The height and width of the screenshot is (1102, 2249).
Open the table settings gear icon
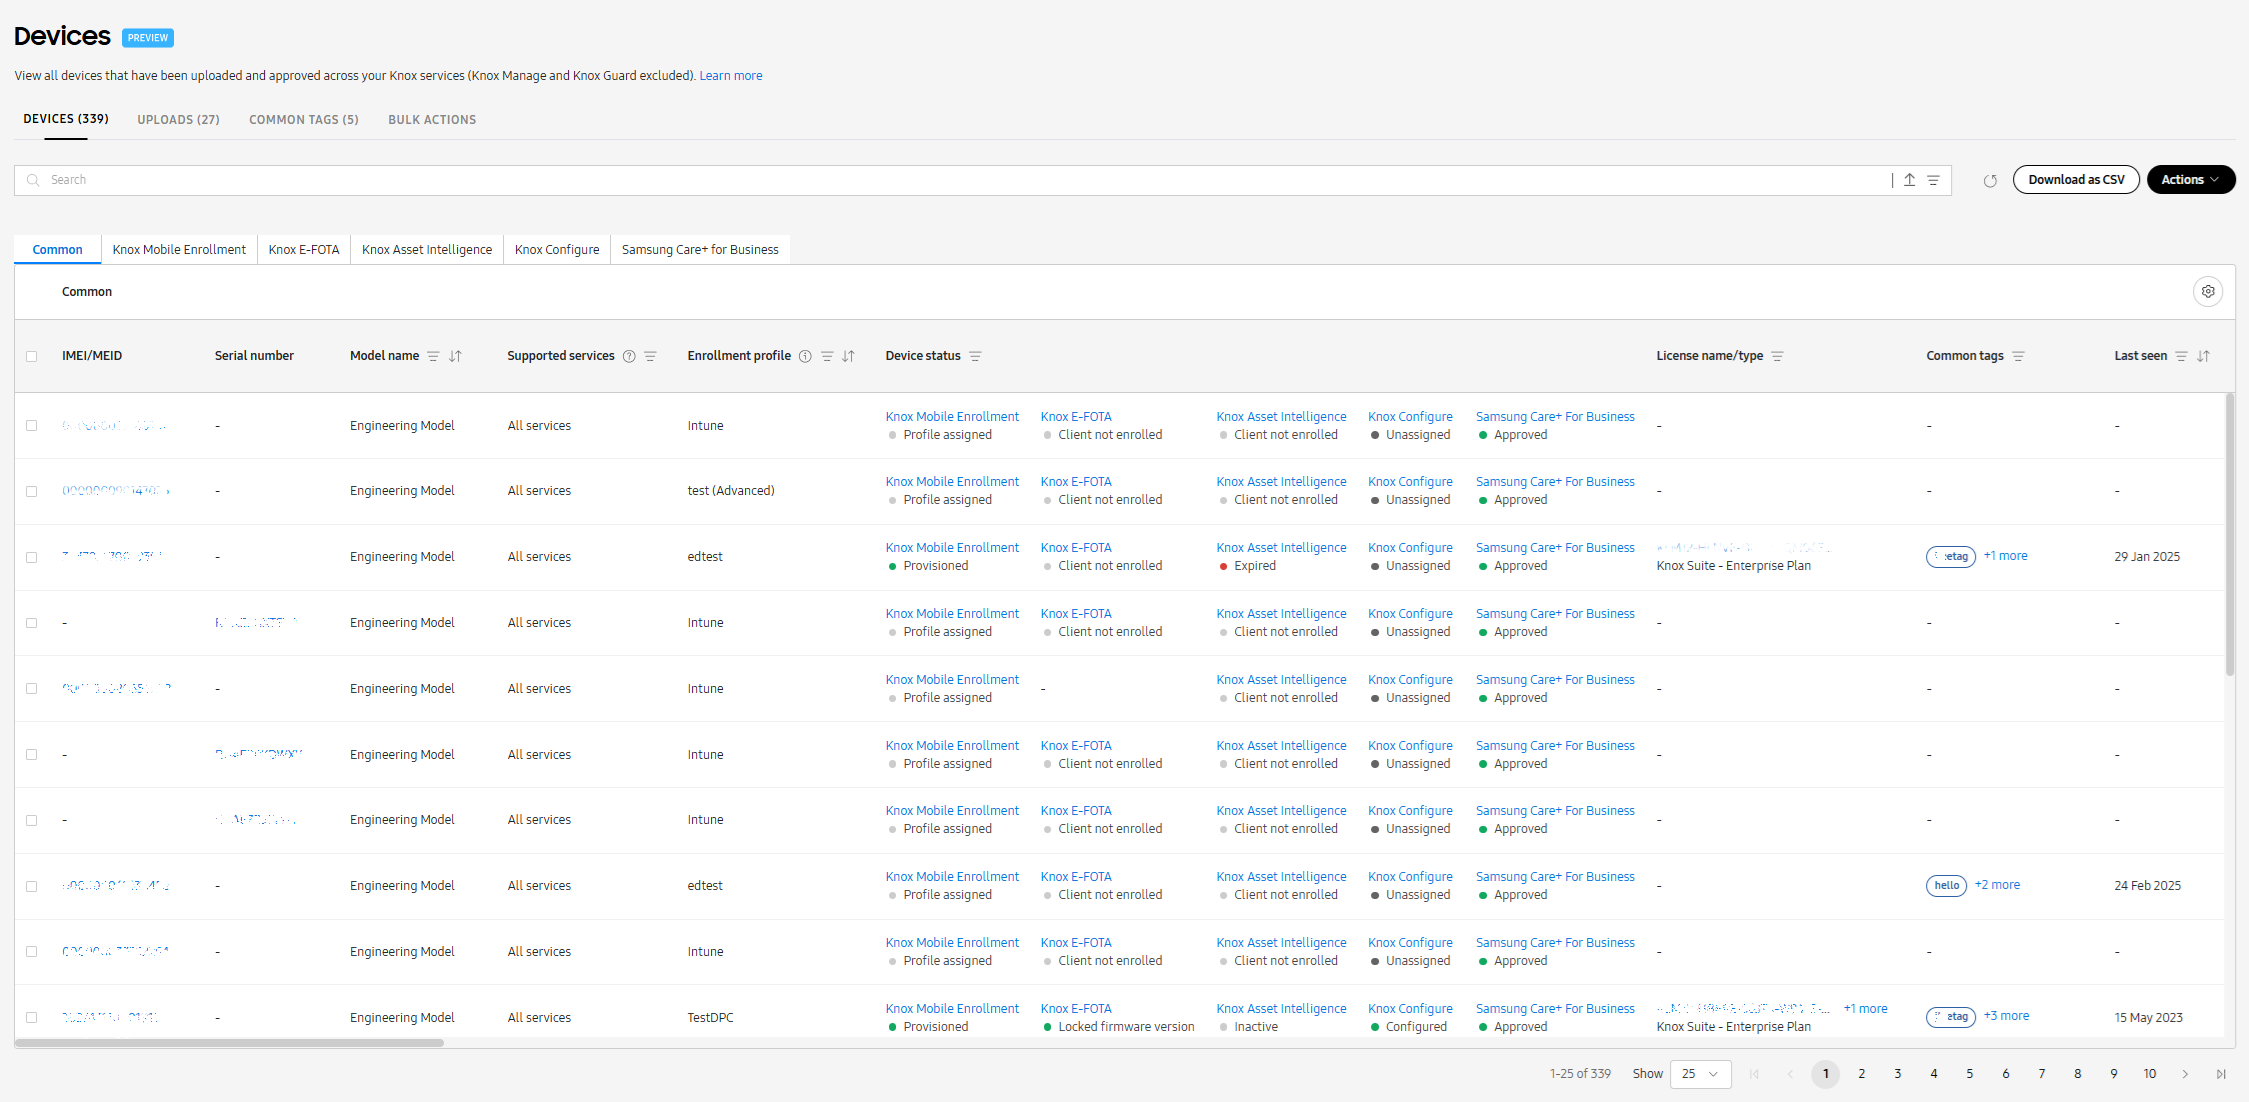[x=2208, y=291]
